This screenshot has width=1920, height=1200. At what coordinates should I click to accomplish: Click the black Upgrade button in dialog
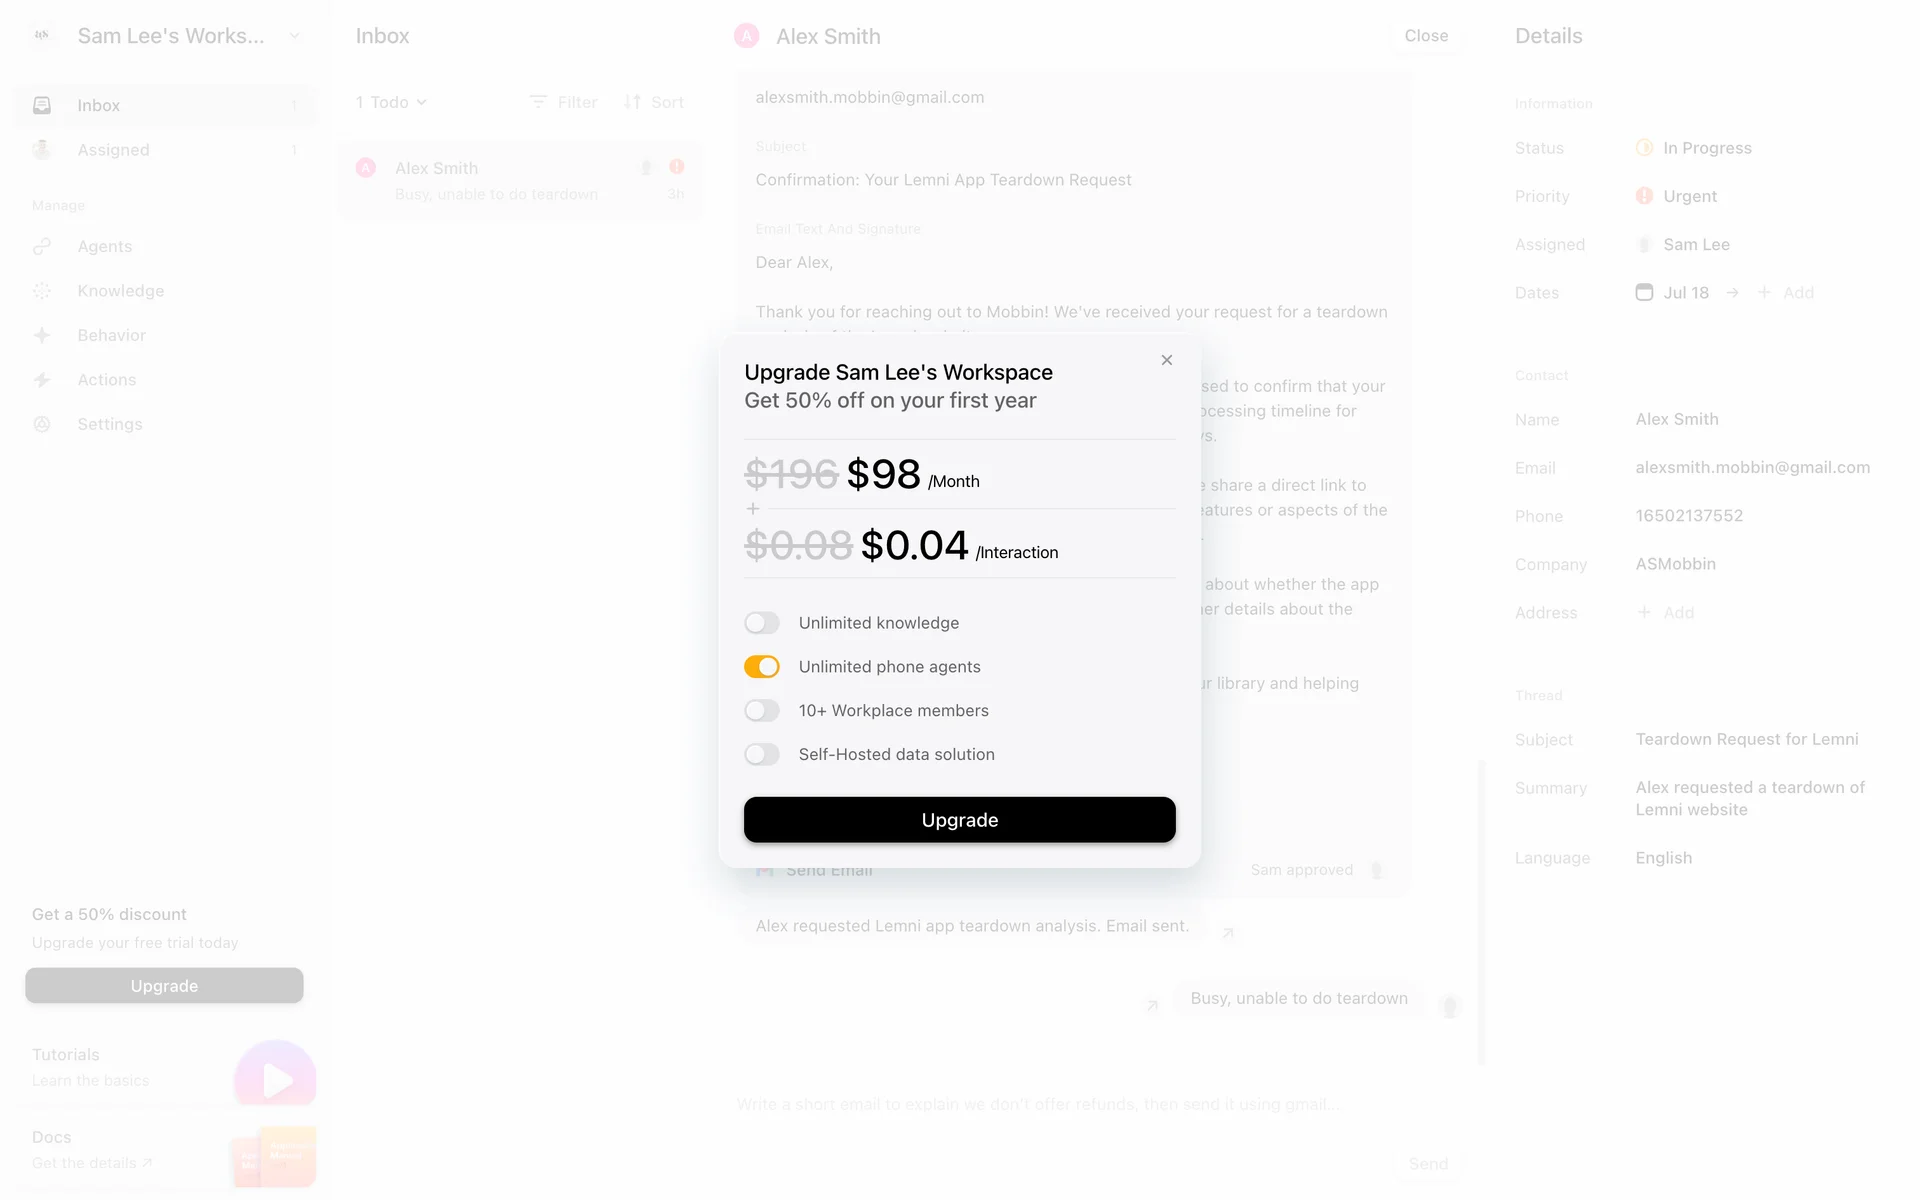(959, 820)
